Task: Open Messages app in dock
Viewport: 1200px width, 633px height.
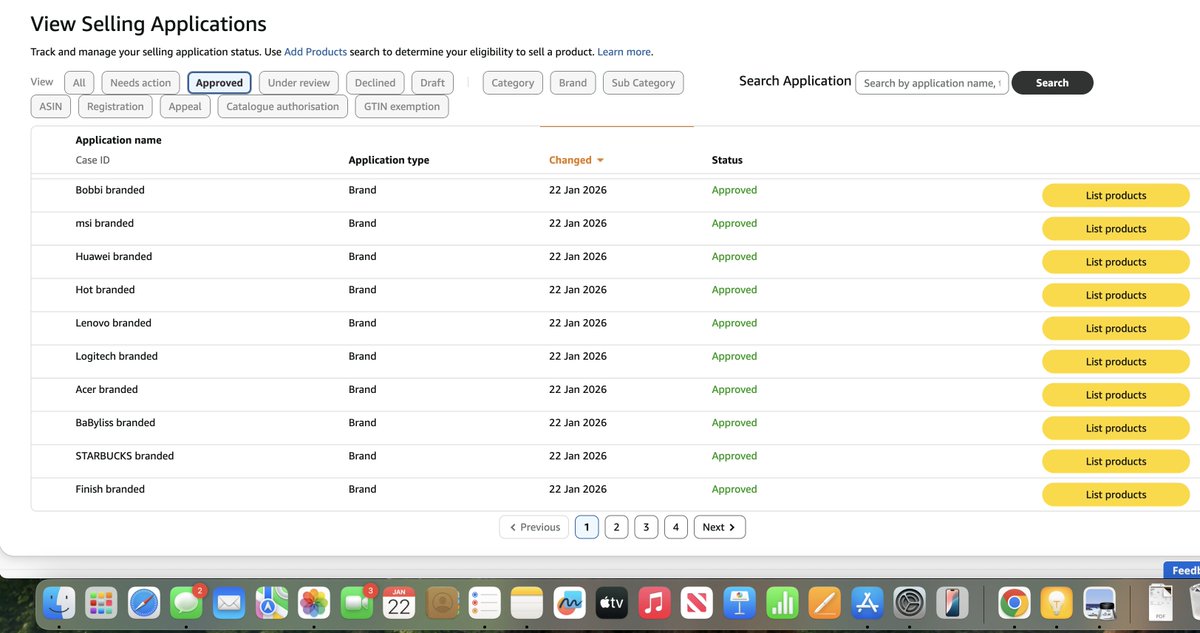Action: (186, 603)
